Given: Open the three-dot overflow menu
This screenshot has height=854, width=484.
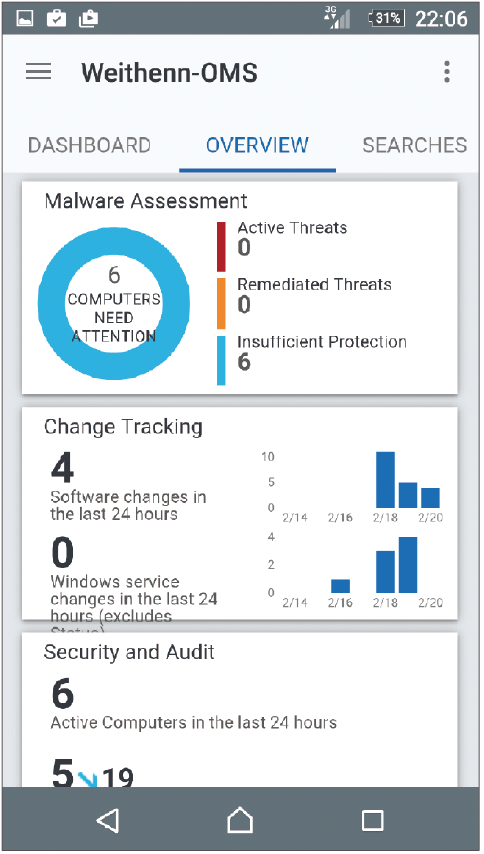Looking at the screenshot, I should tap(446, 72).
